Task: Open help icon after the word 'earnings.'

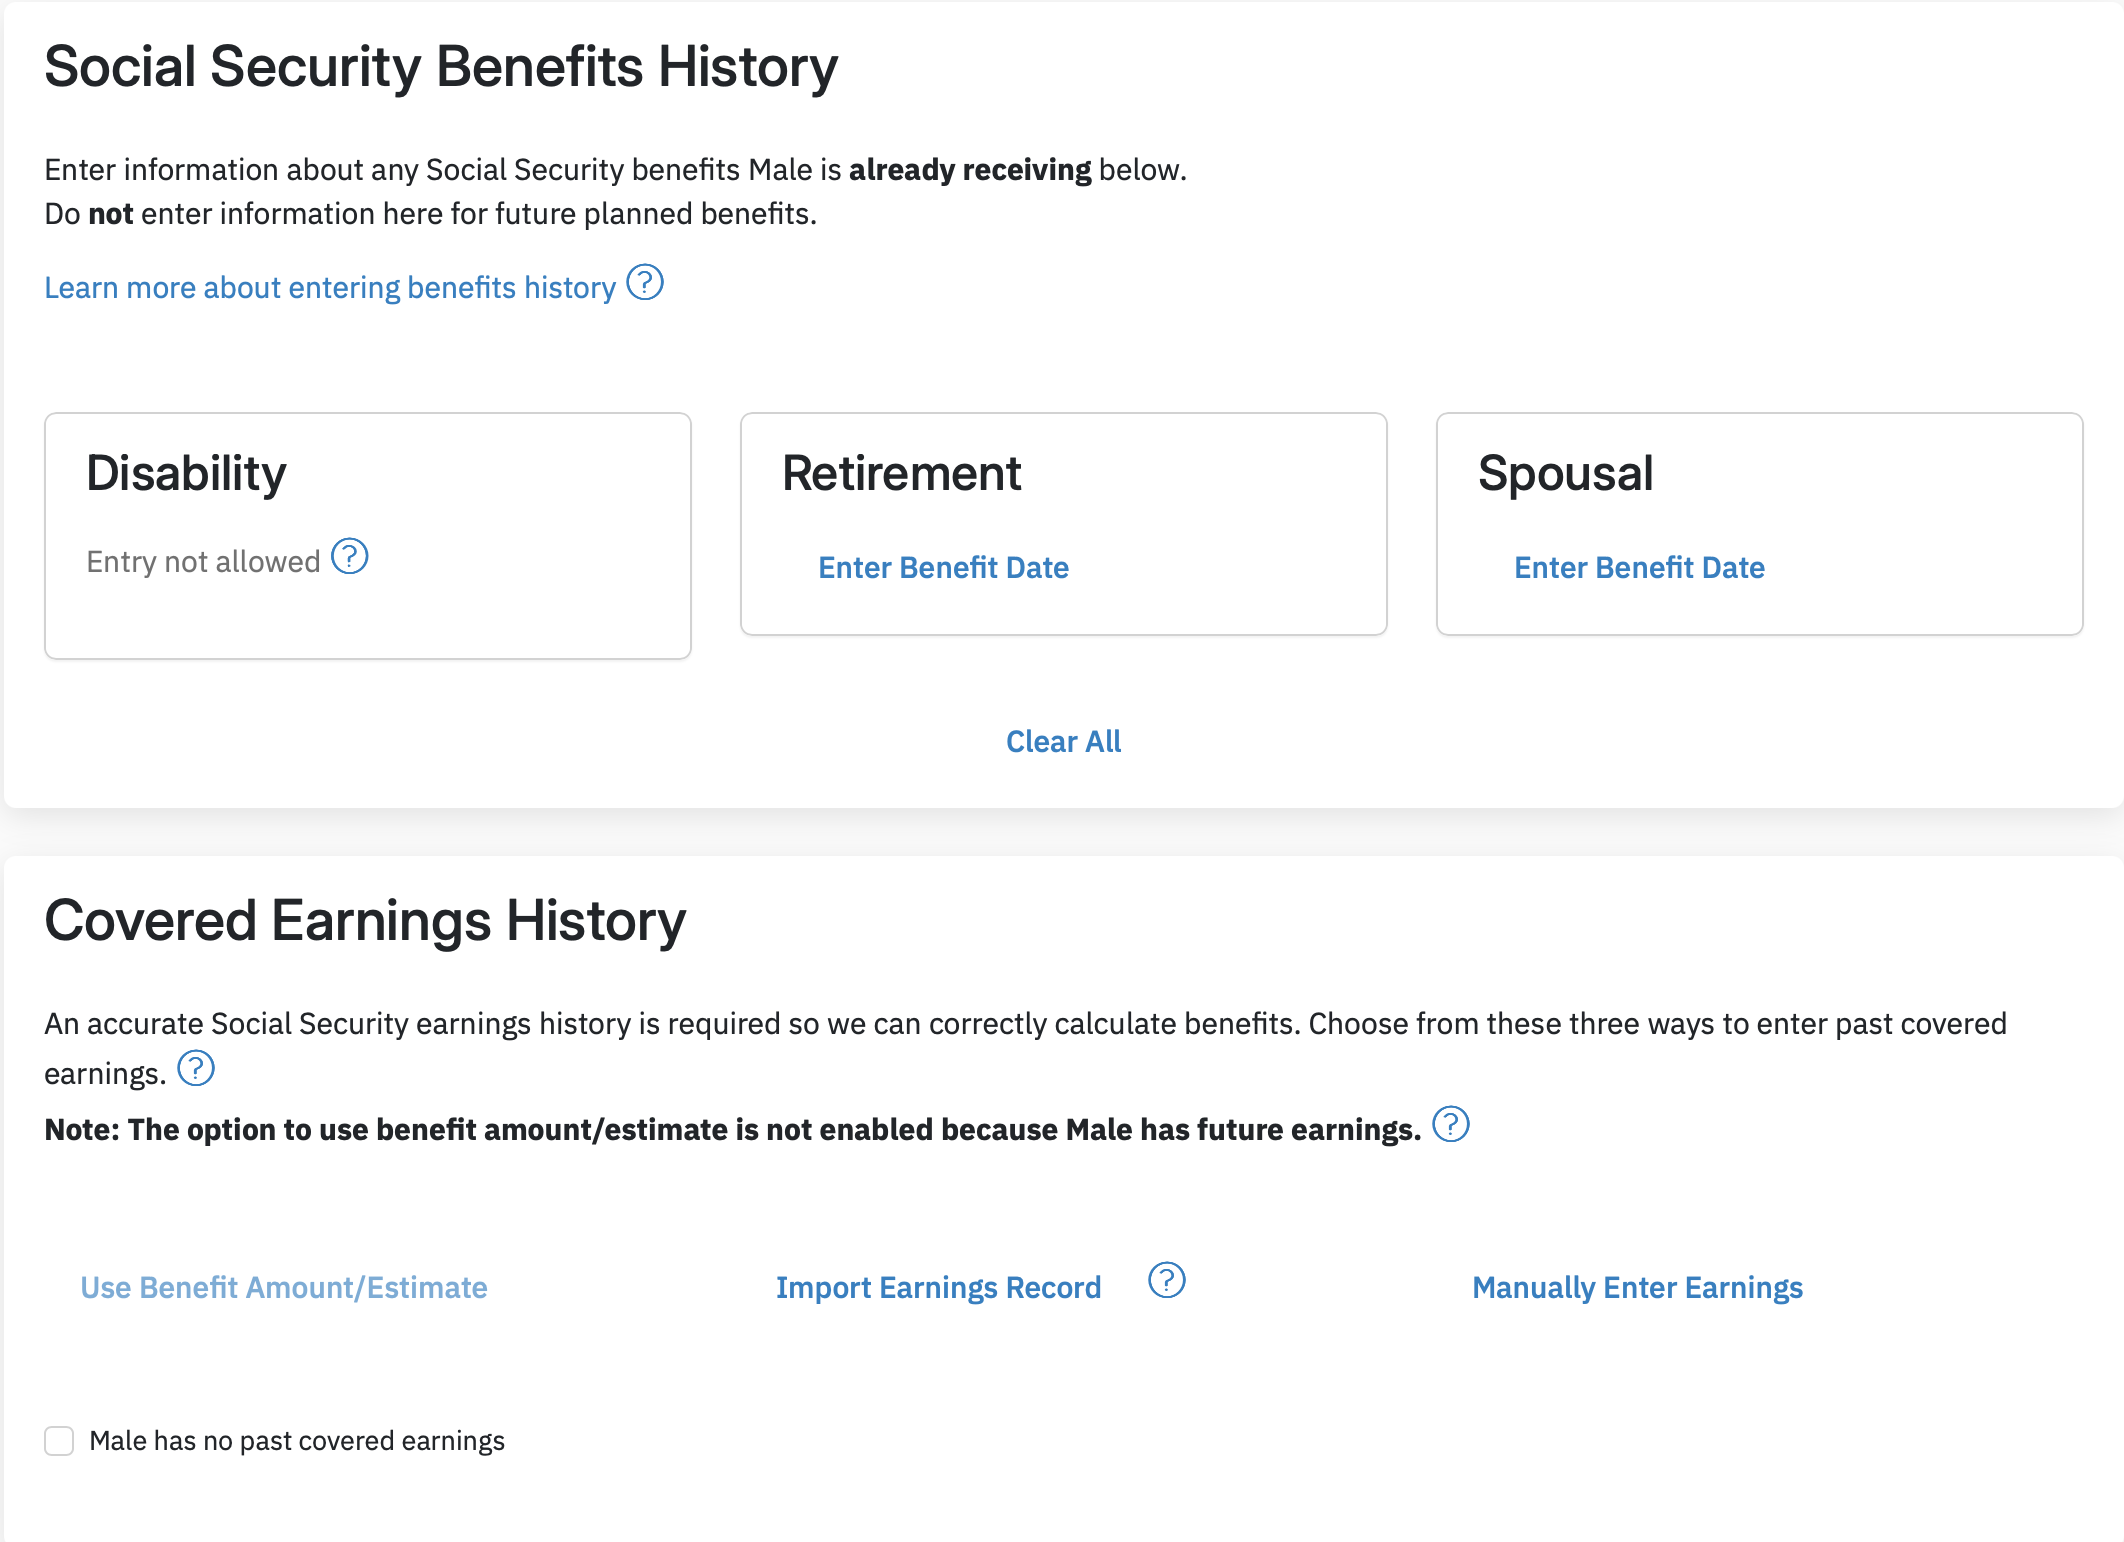Action: click(196, 1068)
